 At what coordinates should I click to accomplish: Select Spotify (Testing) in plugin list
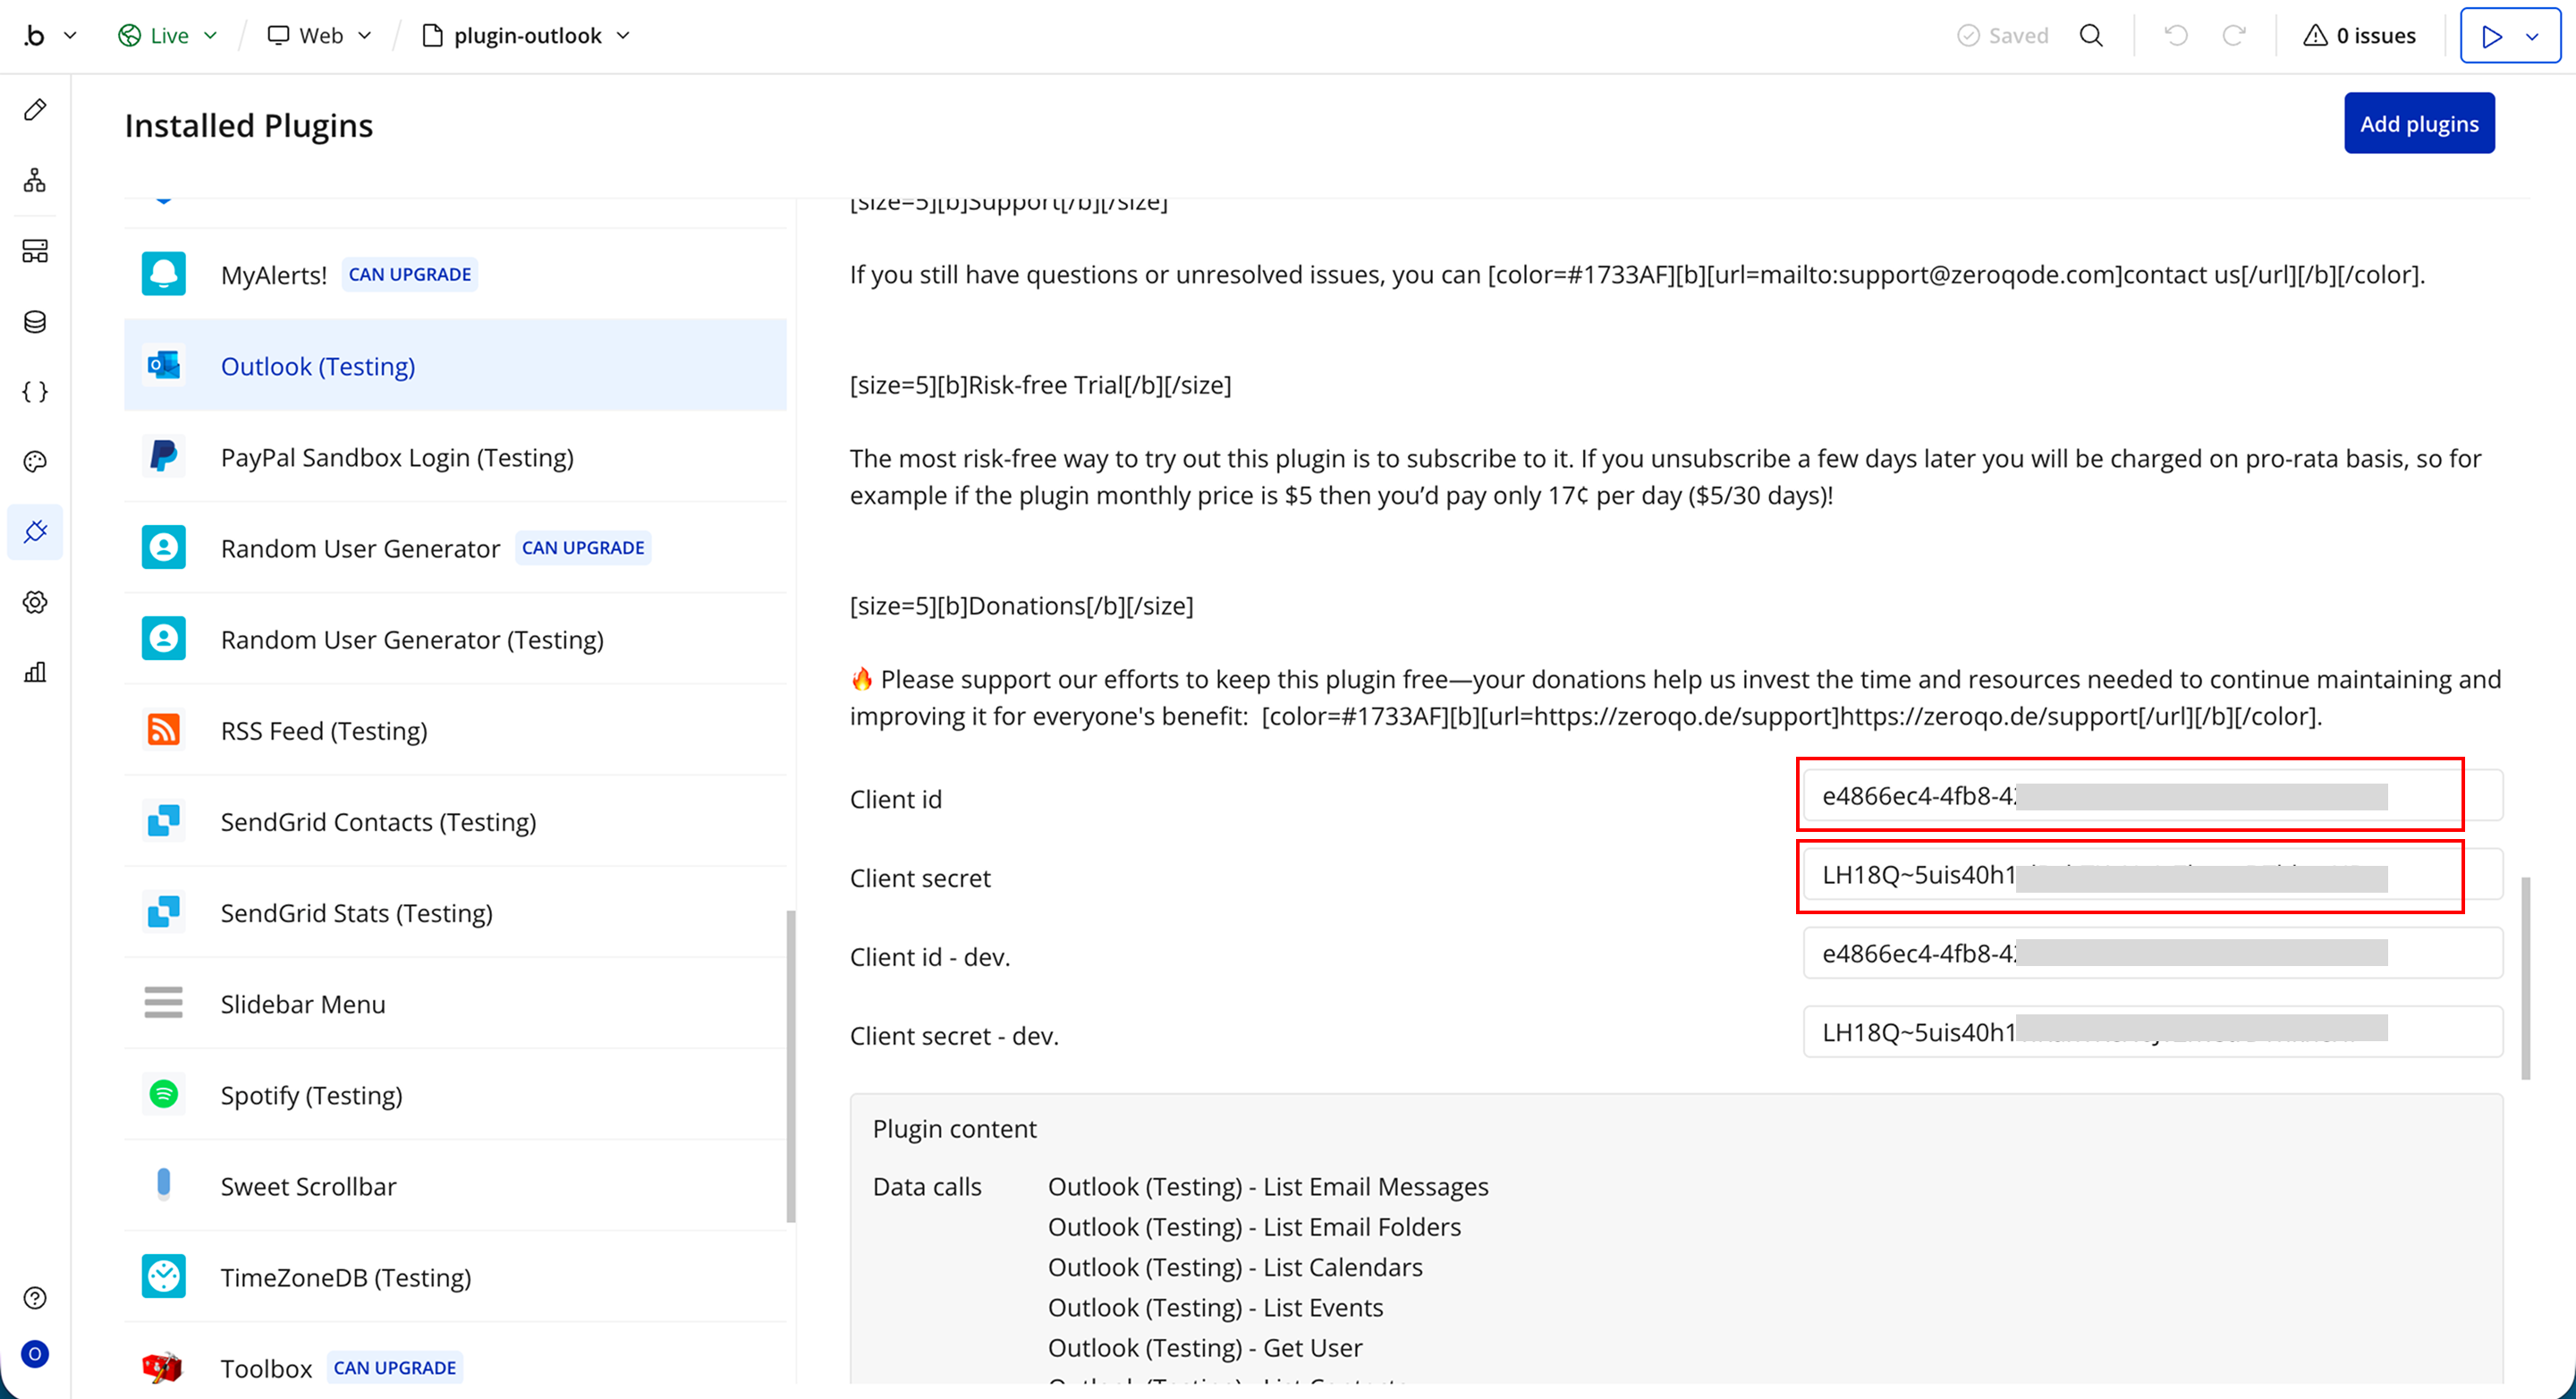(311, 1095)
